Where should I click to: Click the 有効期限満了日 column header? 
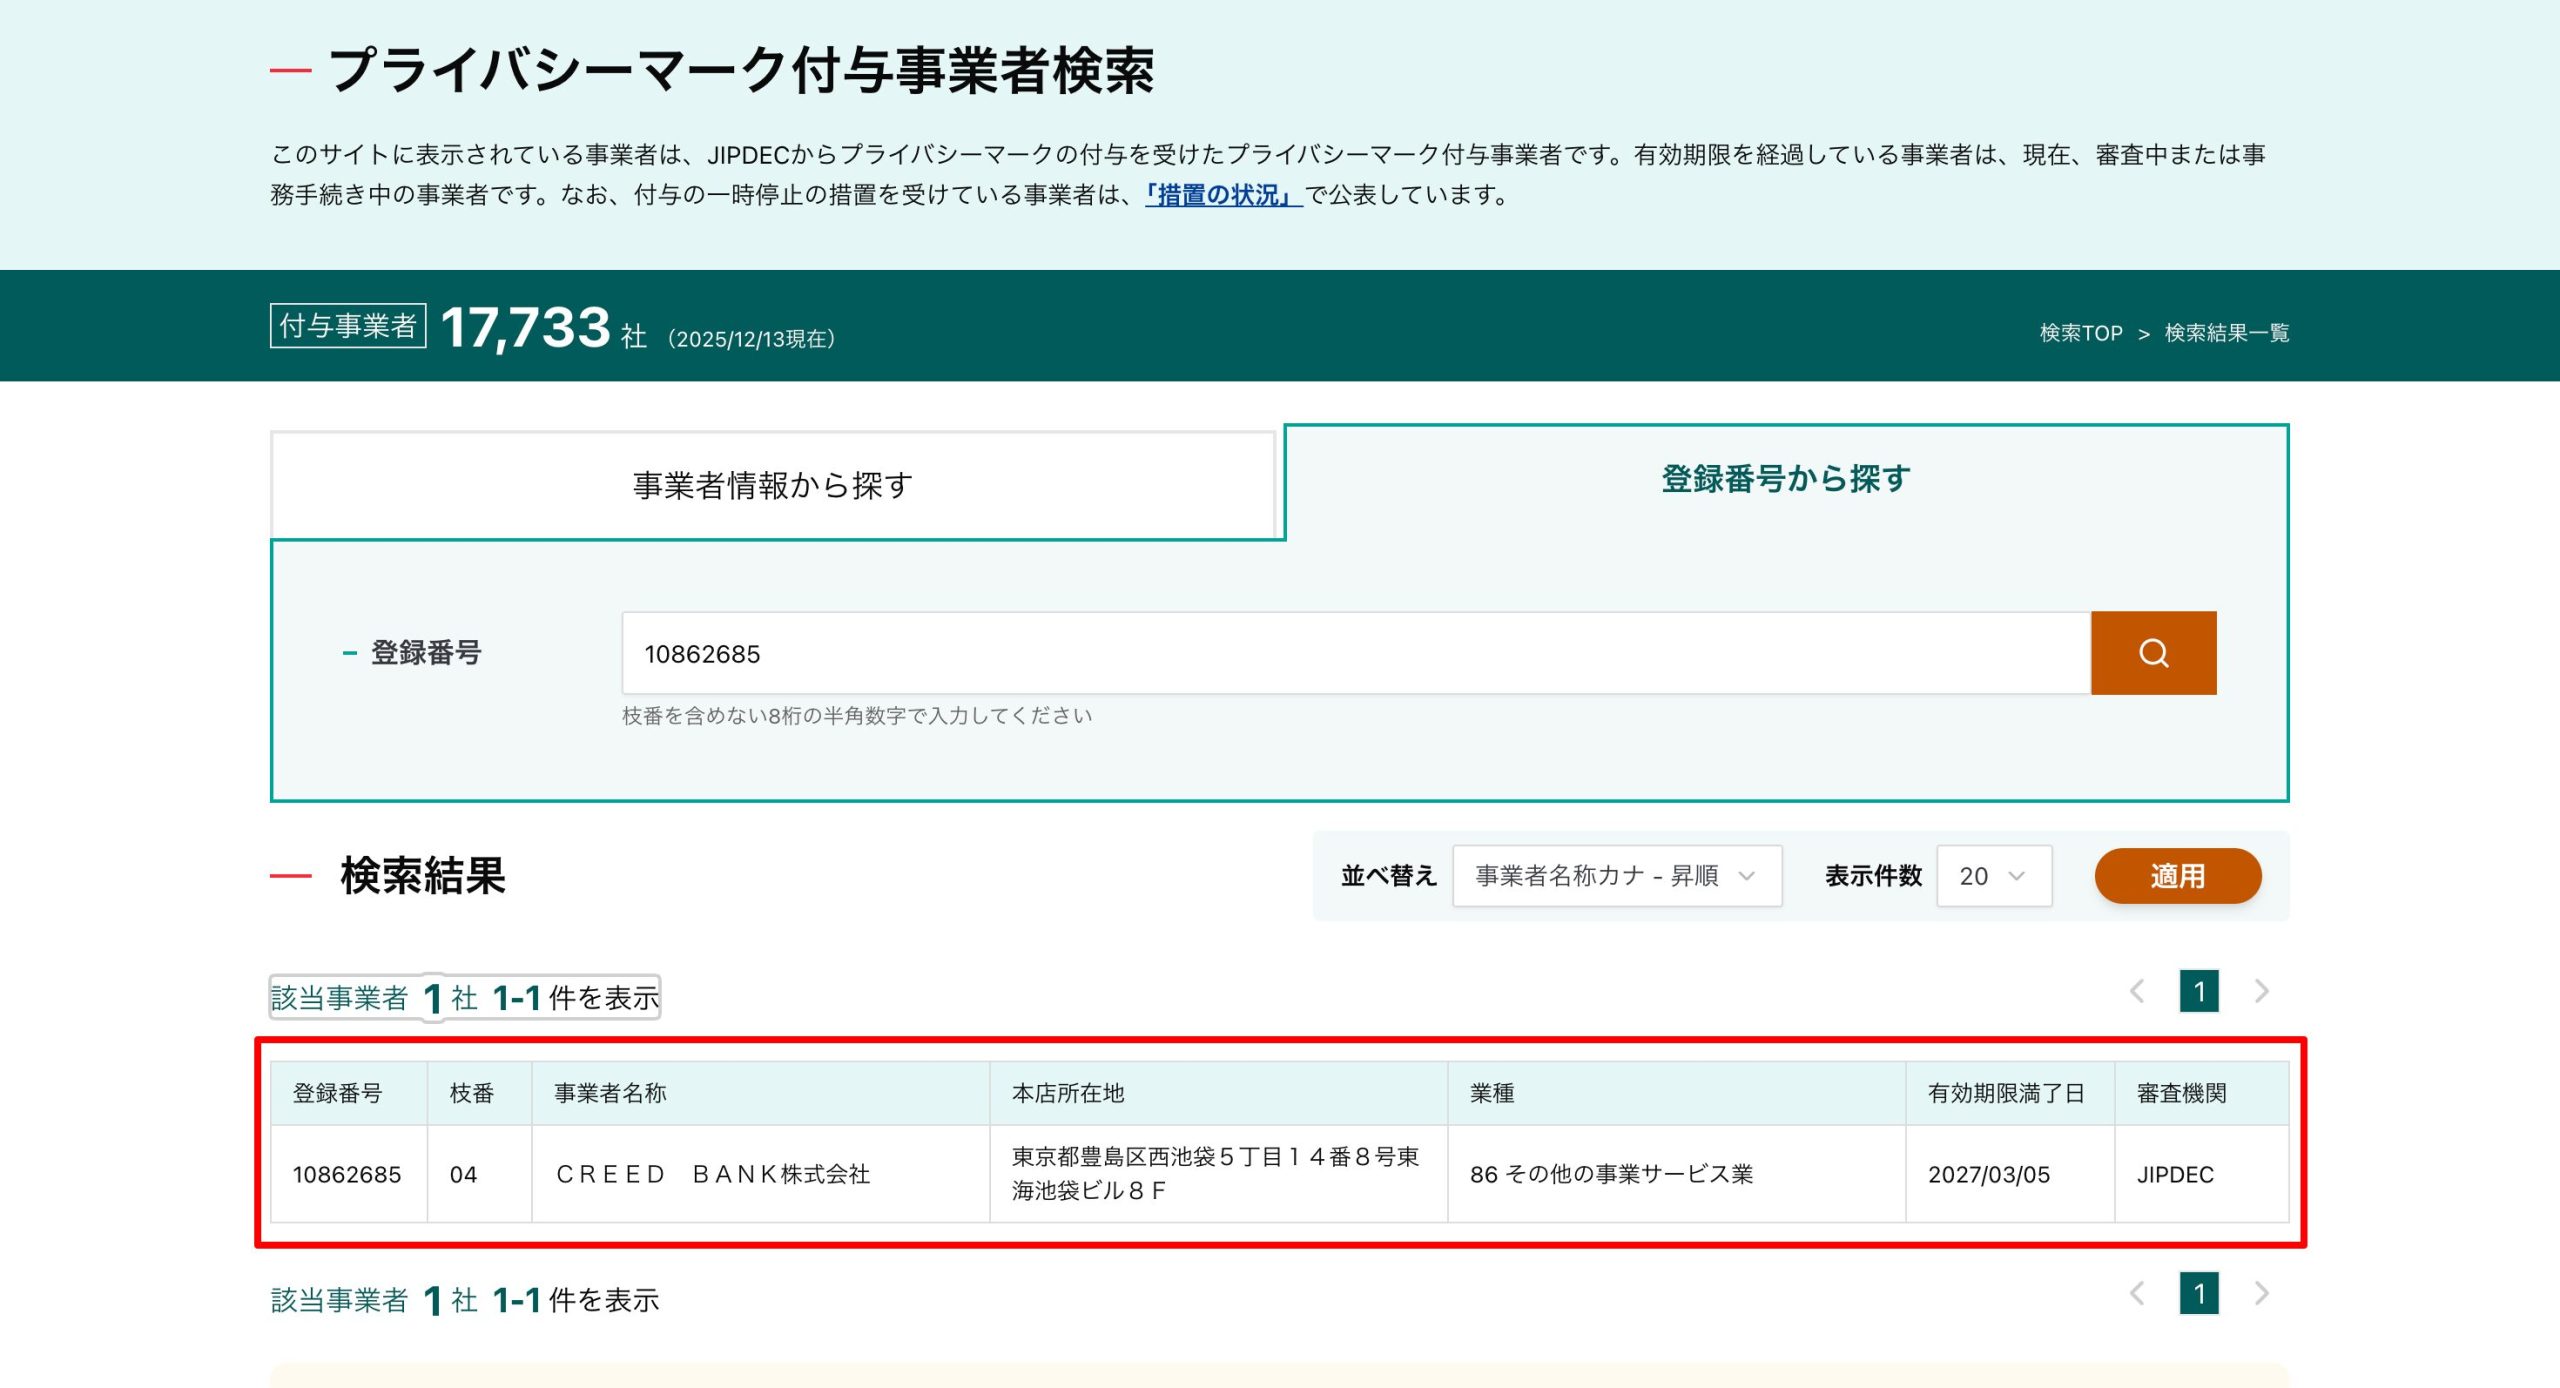click(2010, 1093)
